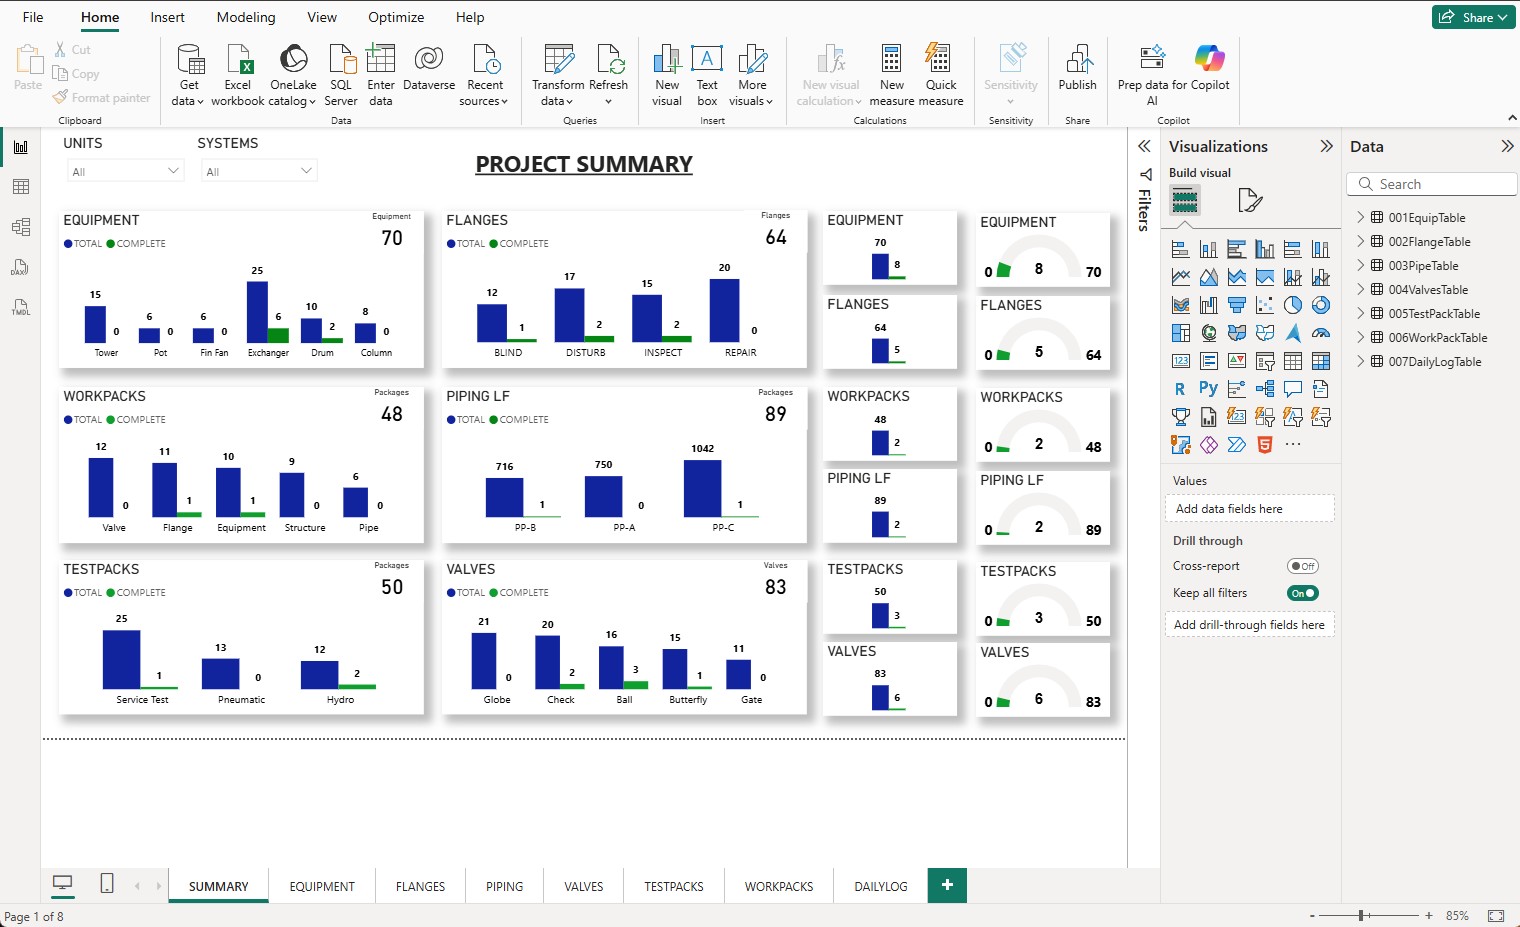Click the Share button
Image resolution: width=1520 pixels, height=927 pixels.
[x=1473, y=17]
